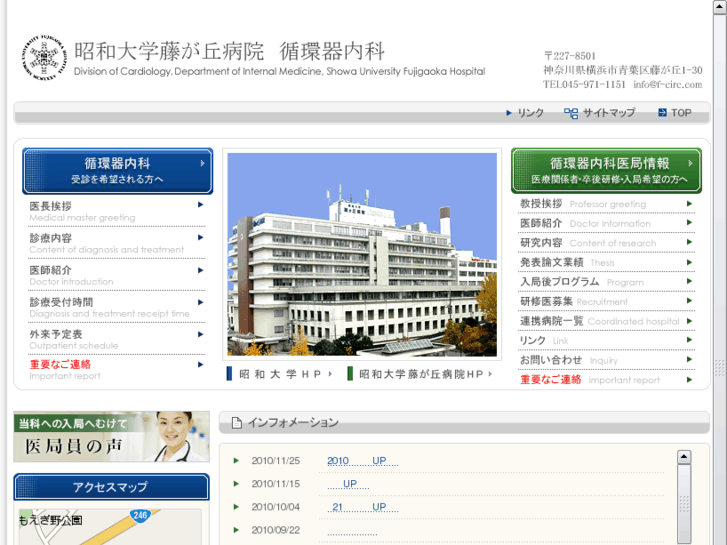Click the access map image
The image size is (727, 545).
(x=109, y=527)
